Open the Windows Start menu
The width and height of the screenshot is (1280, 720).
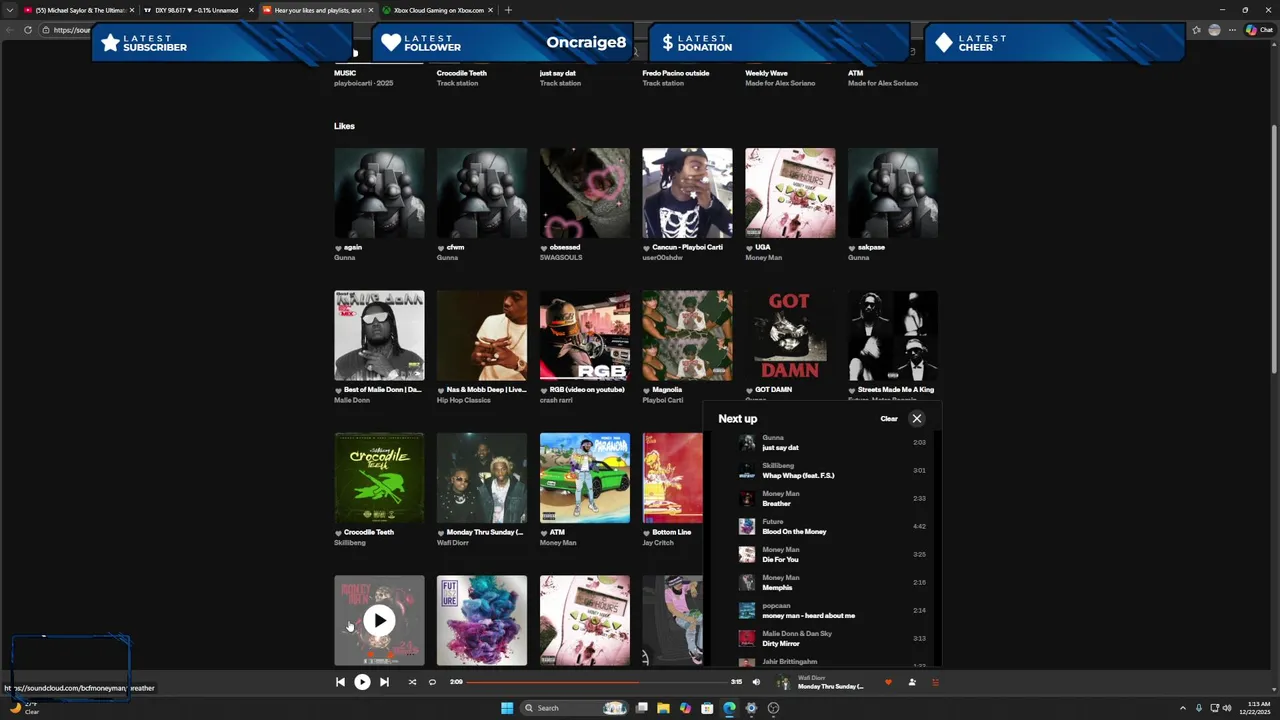click(507, 708)
